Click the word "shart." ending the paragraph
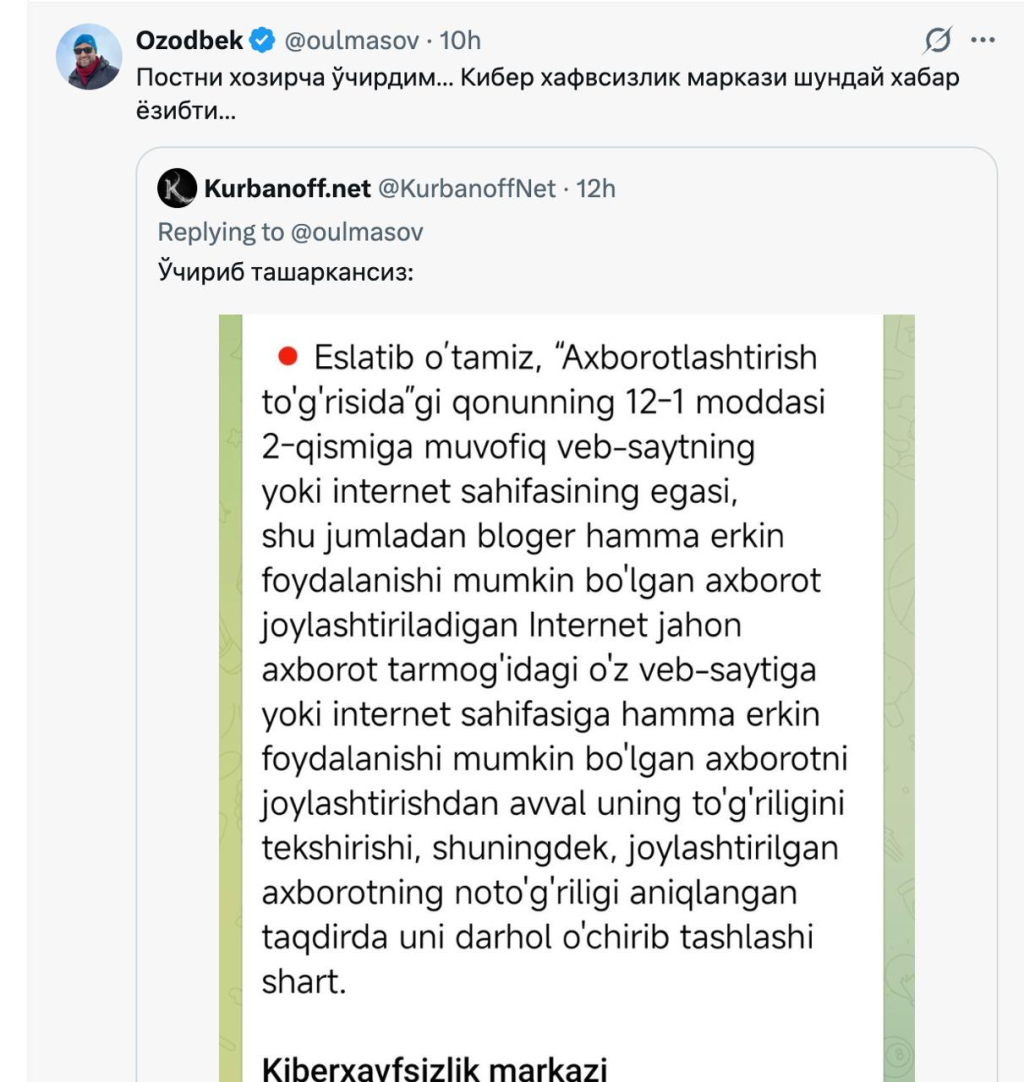Image resolution: width=1024 pixels, height=1082 pixels. (x=303, y=982)
